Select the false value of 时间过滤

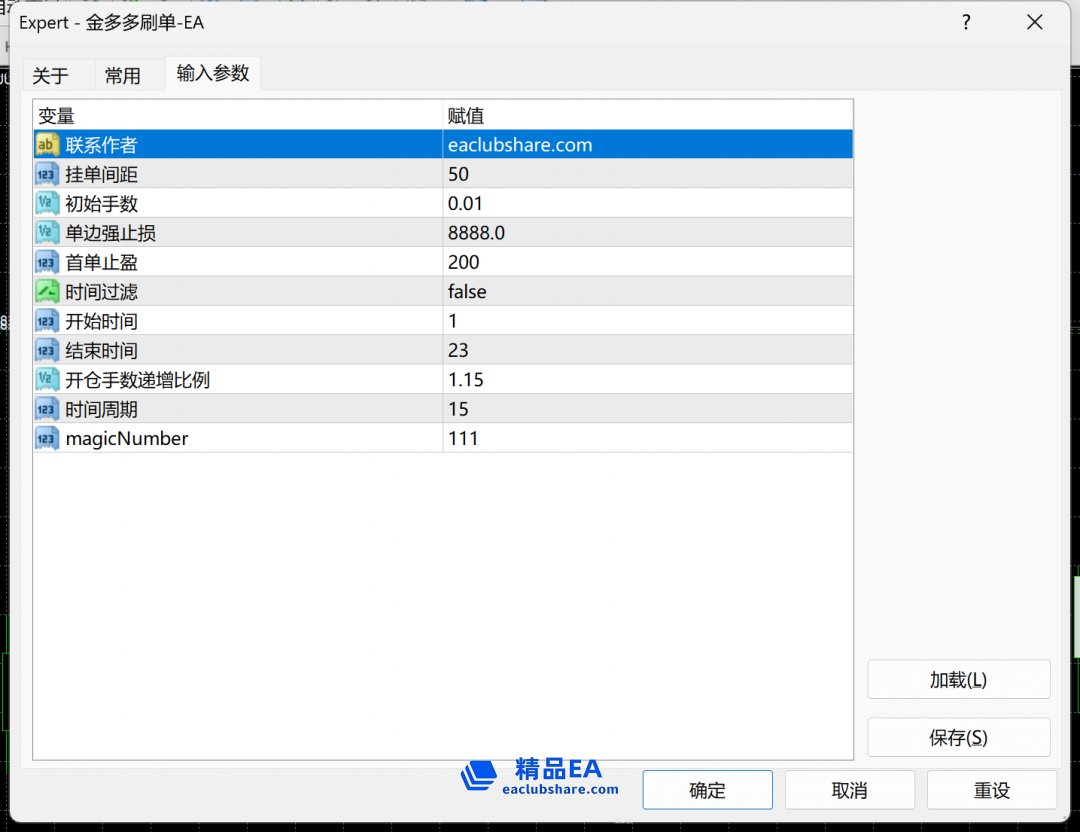(x=467, y=292)
